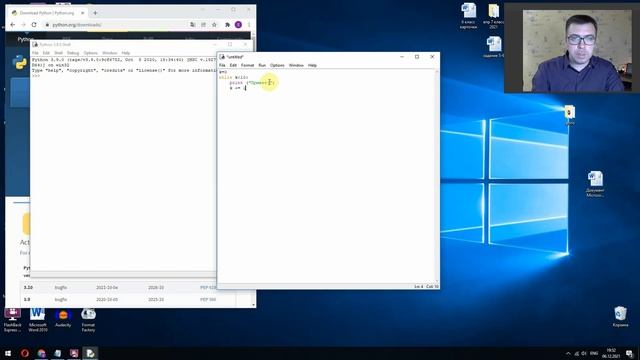Click the while loop line in editor
This screenshot has height=360, width=640.
233,77
